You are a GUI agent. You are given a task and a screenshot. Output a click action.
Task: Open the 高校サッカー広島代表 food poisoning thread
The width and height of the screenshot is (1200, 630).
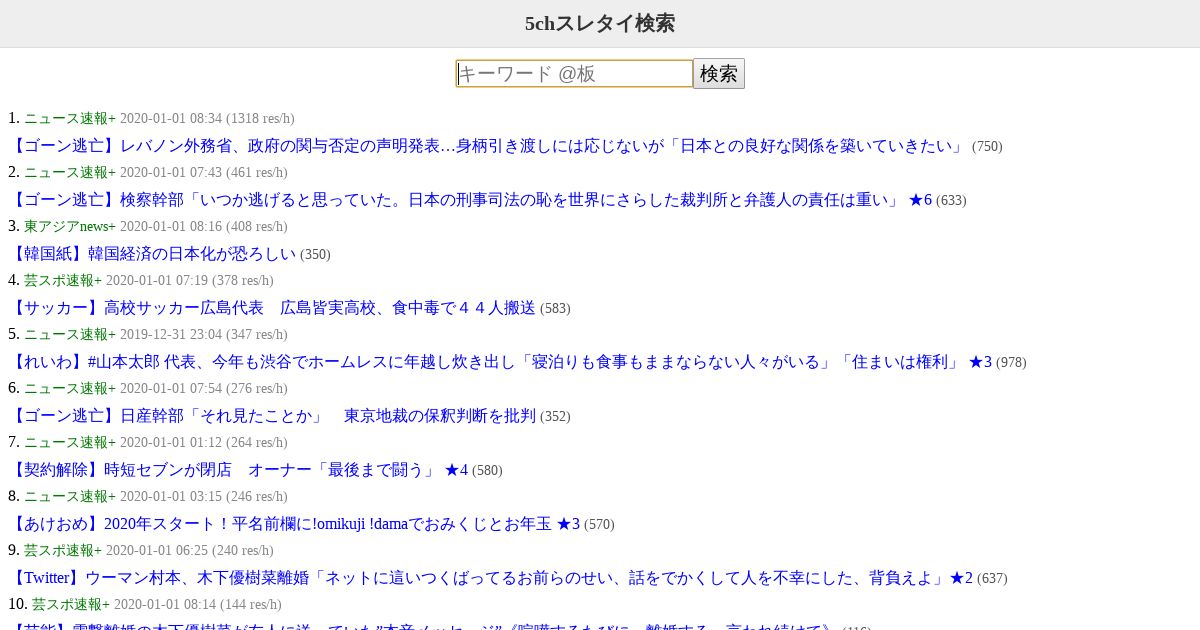coord(272,308)
